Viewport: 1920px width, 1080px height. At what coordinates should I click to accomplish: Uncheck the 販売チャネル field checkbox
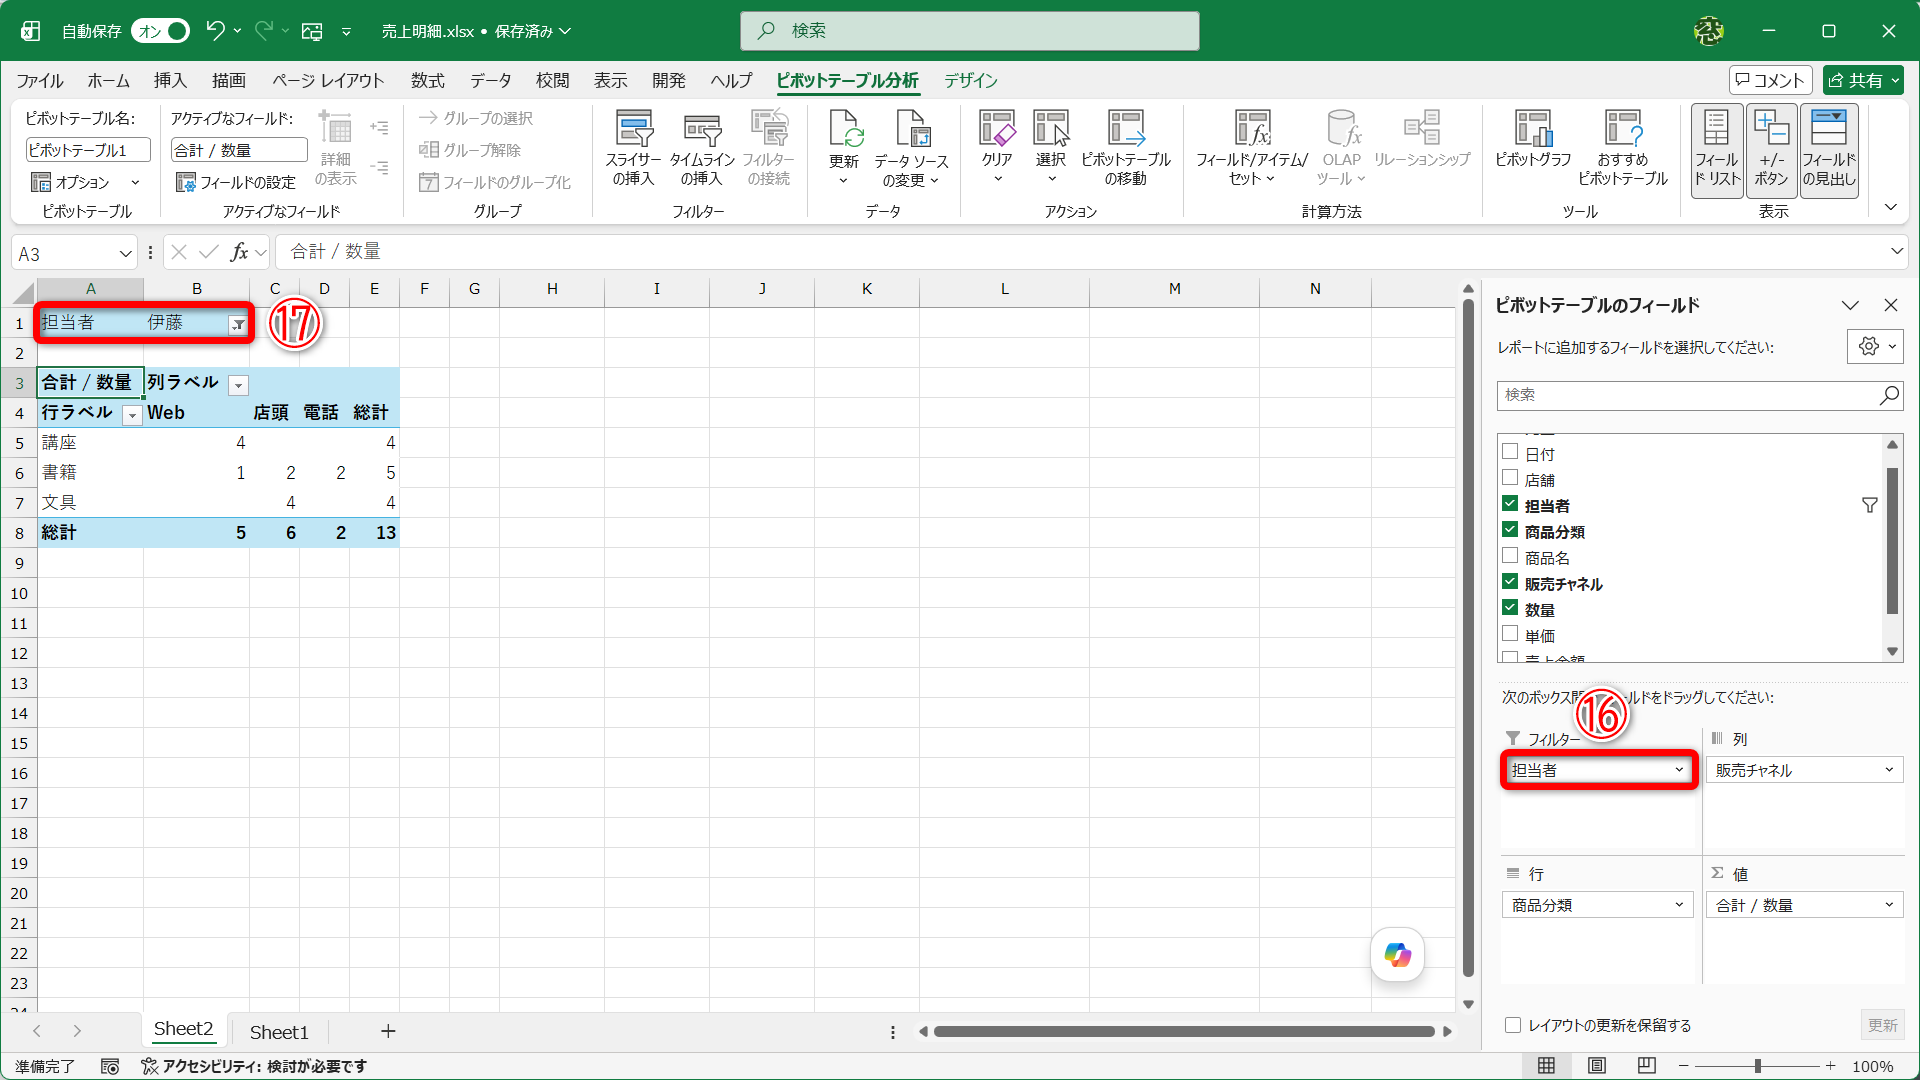(x=1510, y=582)
